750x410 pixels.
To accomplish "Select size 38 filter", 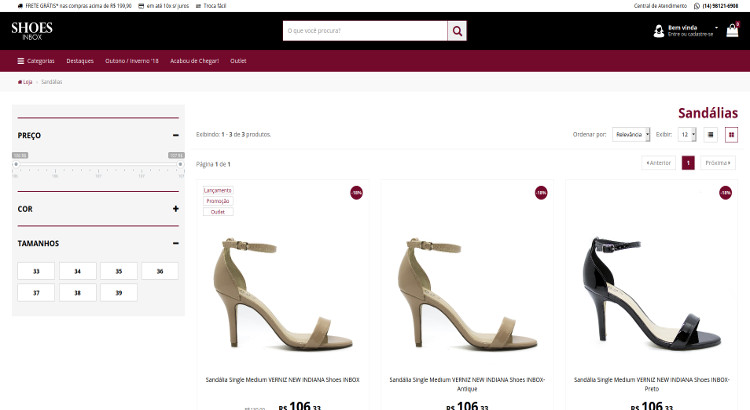I will pyautogui.click(x=77, y=293).
